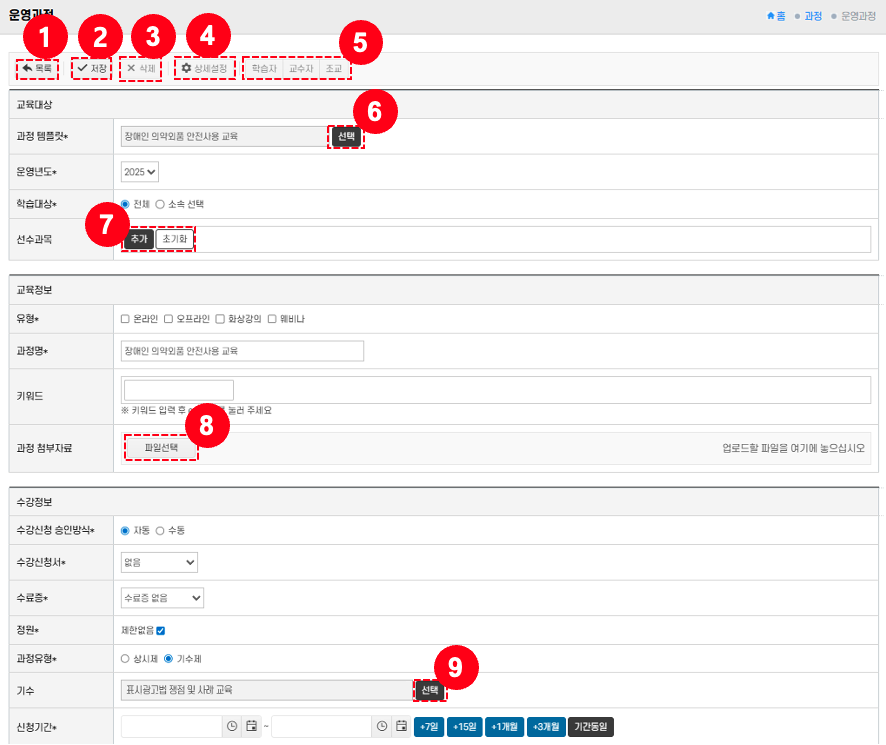Screen dimensions: 886x745
Task: Save with the 저장 checkmark button
Action: coord(92,68)
